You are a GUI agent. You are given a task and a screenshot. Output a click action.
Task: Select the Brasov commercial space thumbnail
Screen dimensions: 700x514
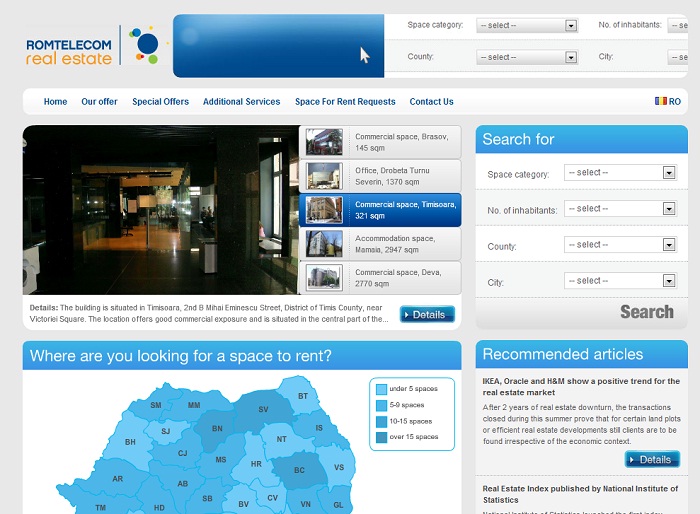click(324, 142)
